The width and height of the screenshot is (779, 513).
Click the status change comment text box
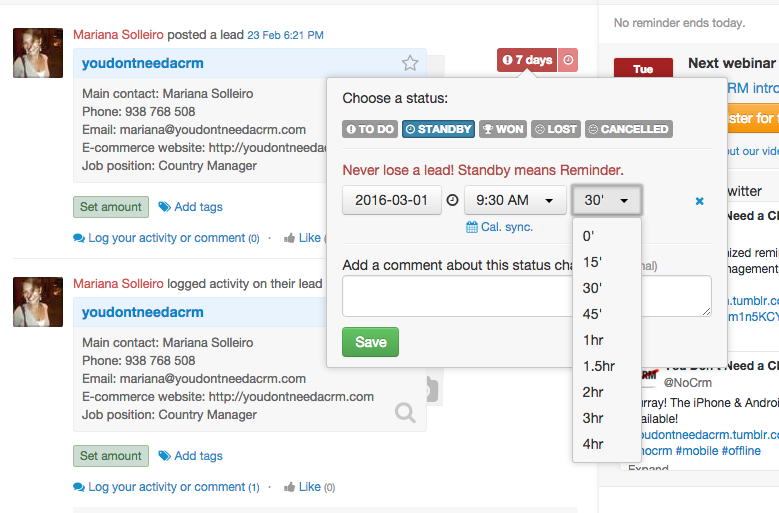526,296
